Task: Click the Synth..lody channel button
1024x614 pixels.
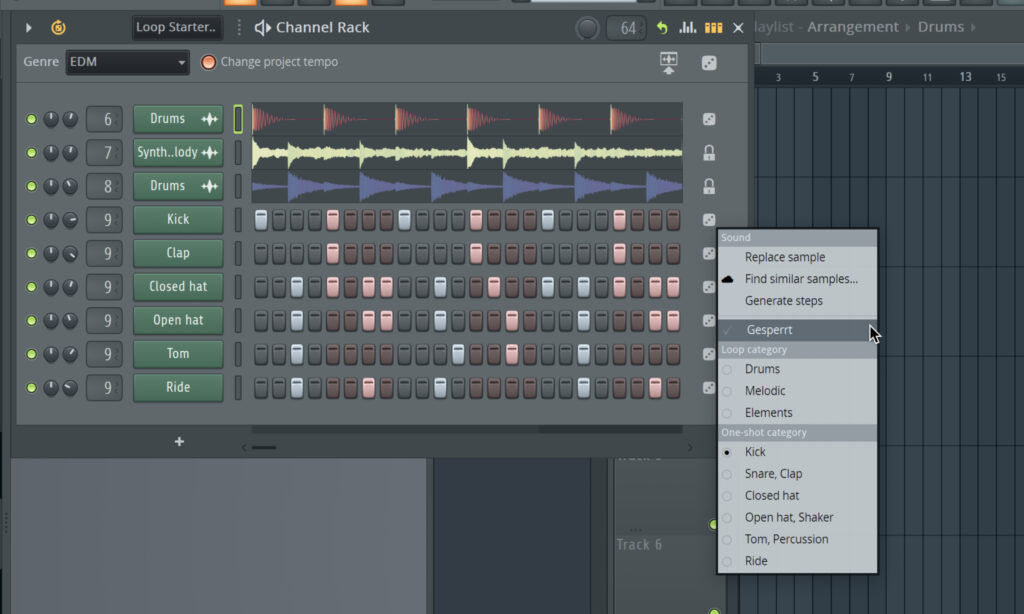Action: (x=178, y=153)
